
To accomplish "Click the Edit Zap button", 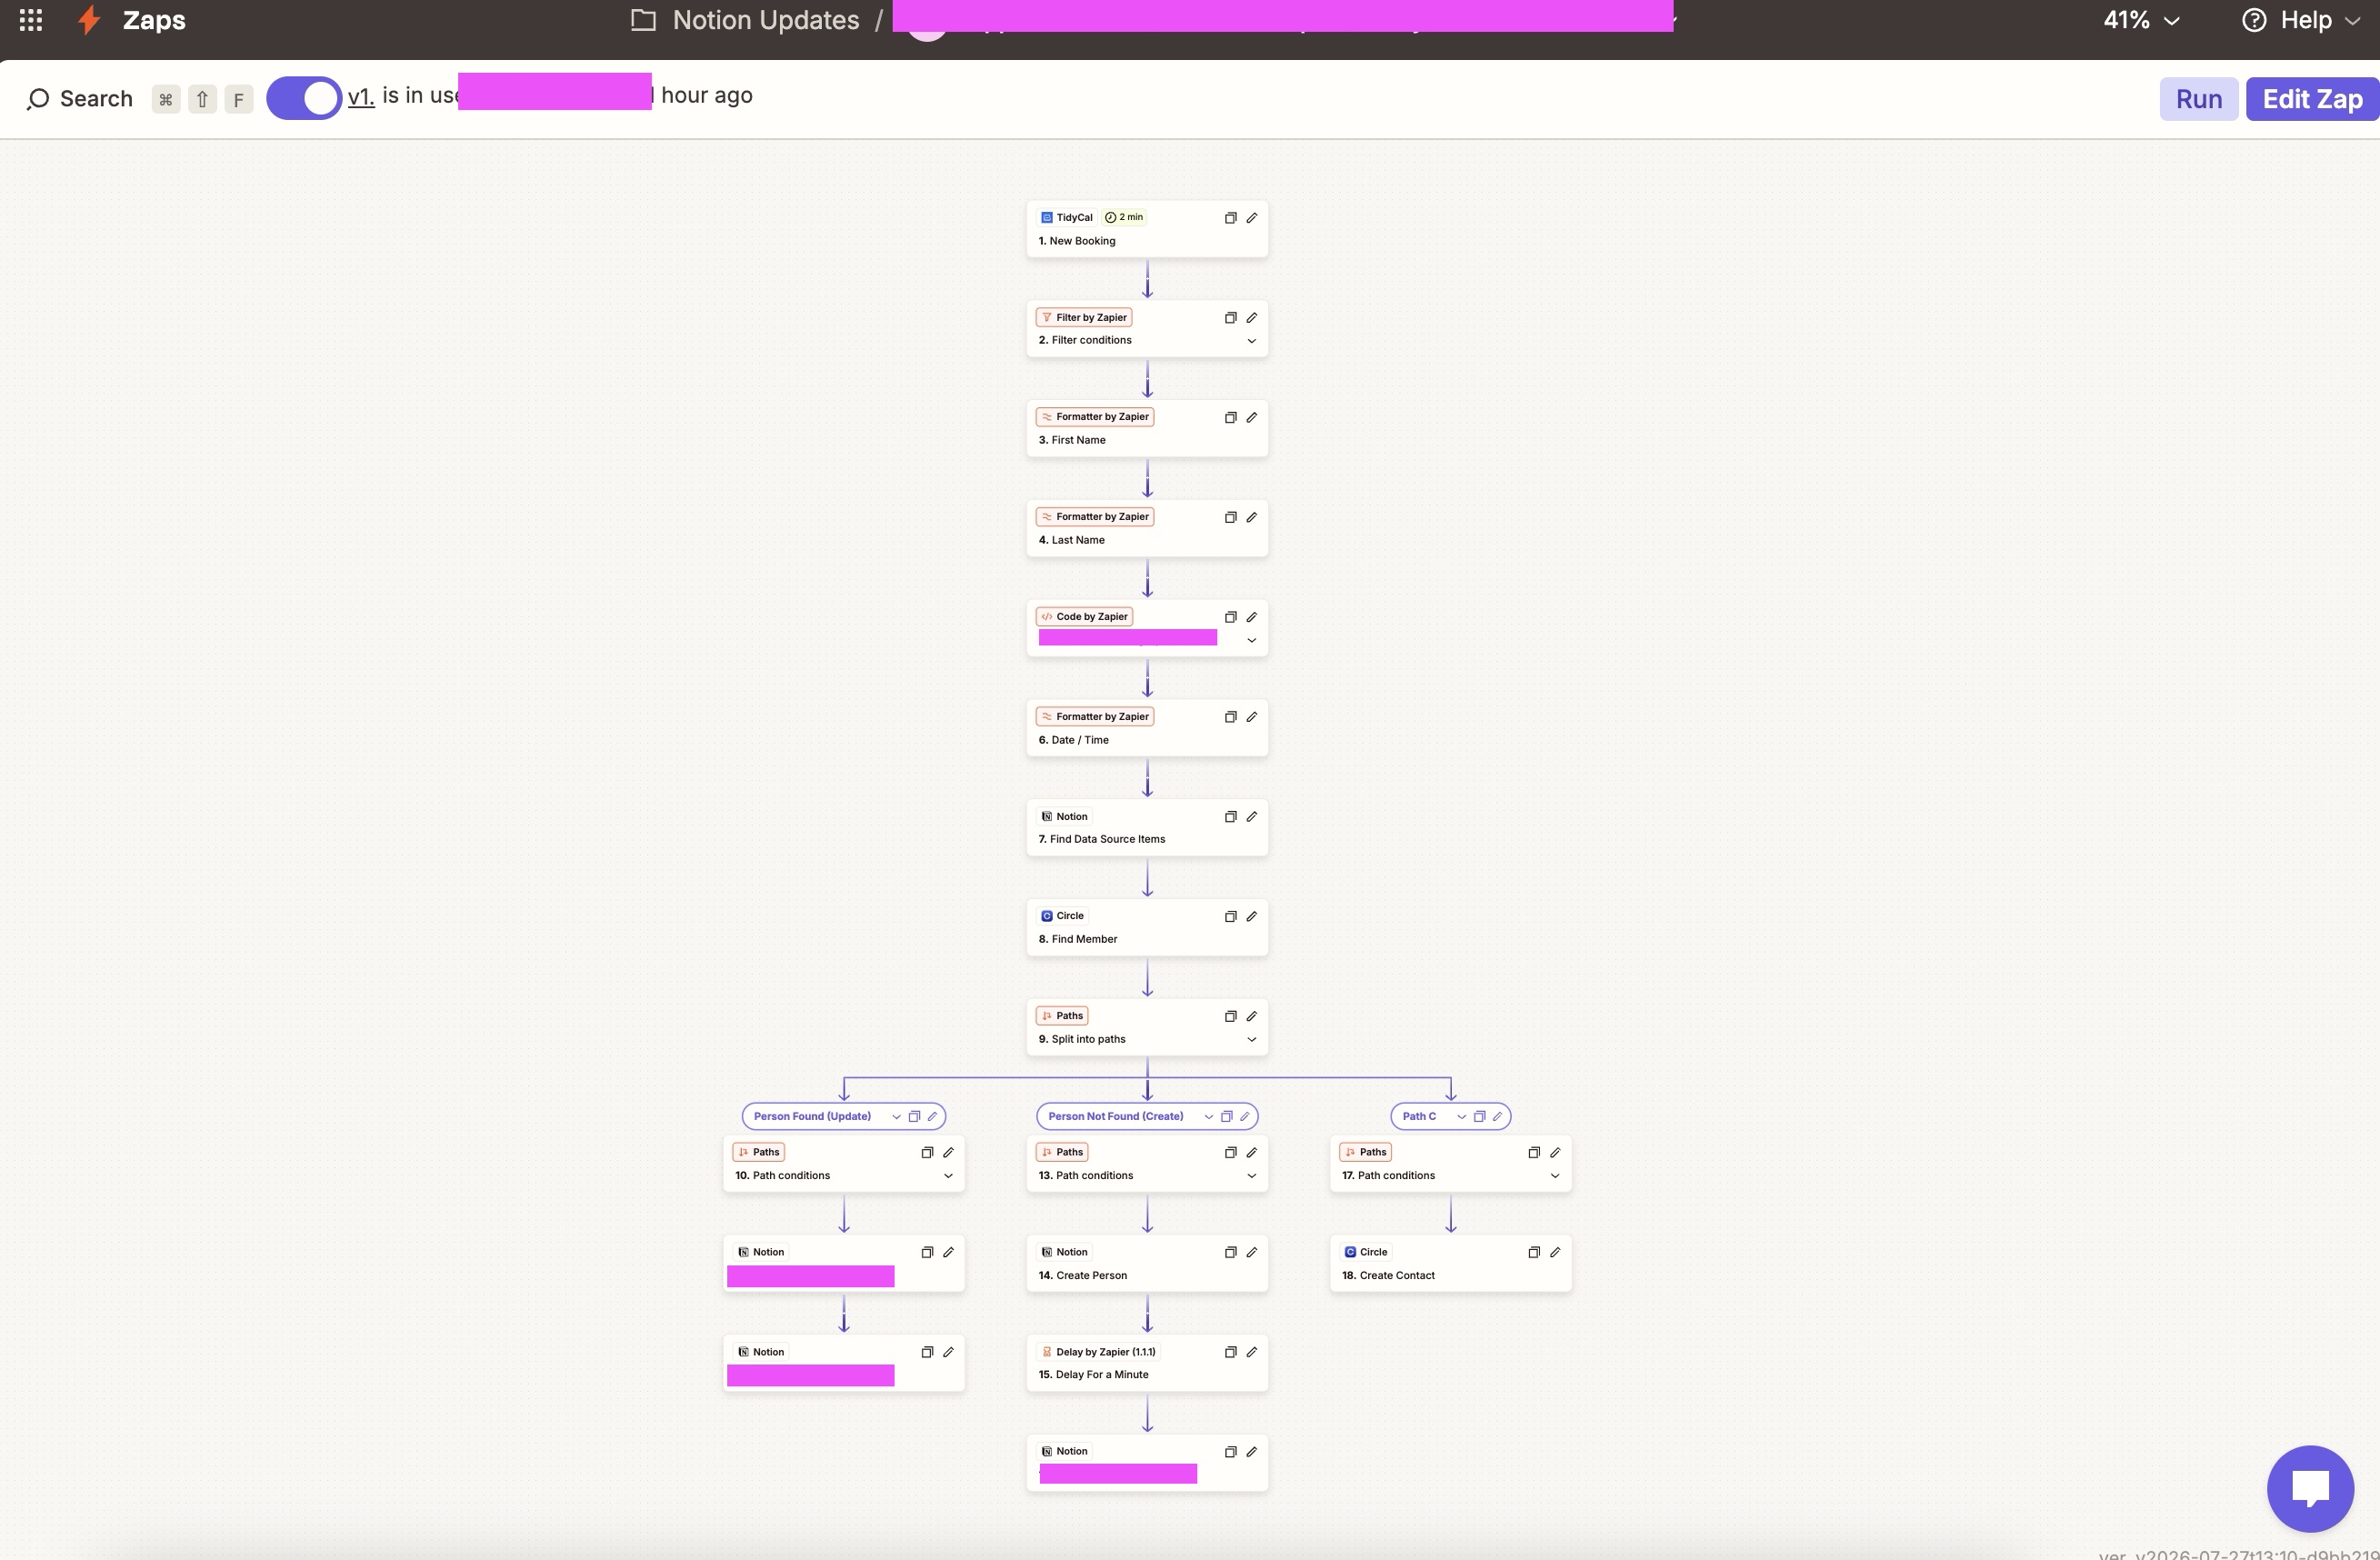I will click(x=2312, y=99).
